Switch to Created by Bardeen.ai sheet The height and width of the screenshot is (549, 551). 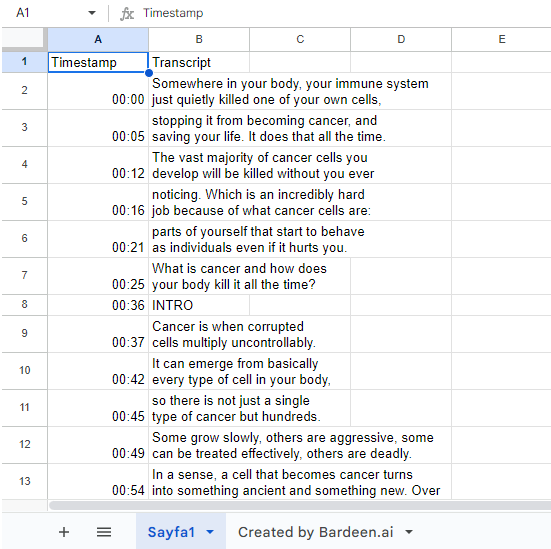pos(315,532)
